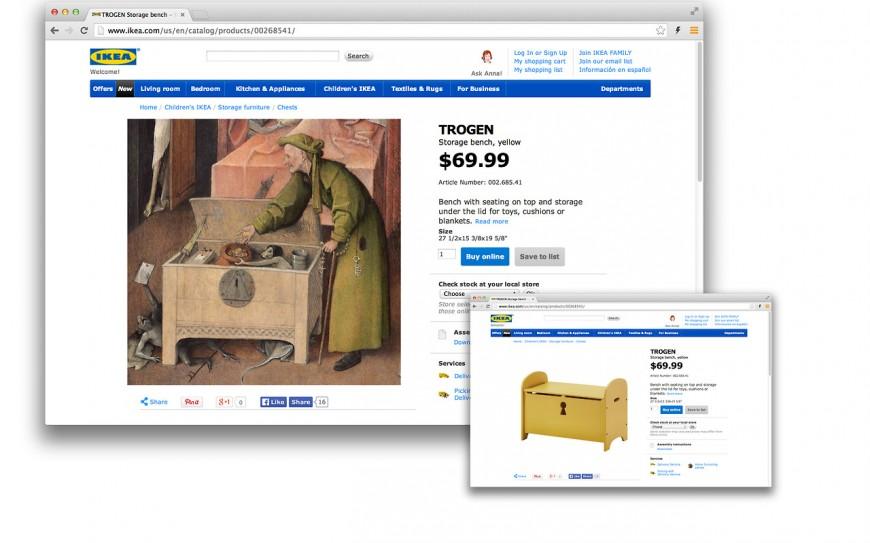Click the browser back arrow
The width and height of the screenshot is (870, 543).
(x=54, y=31)
